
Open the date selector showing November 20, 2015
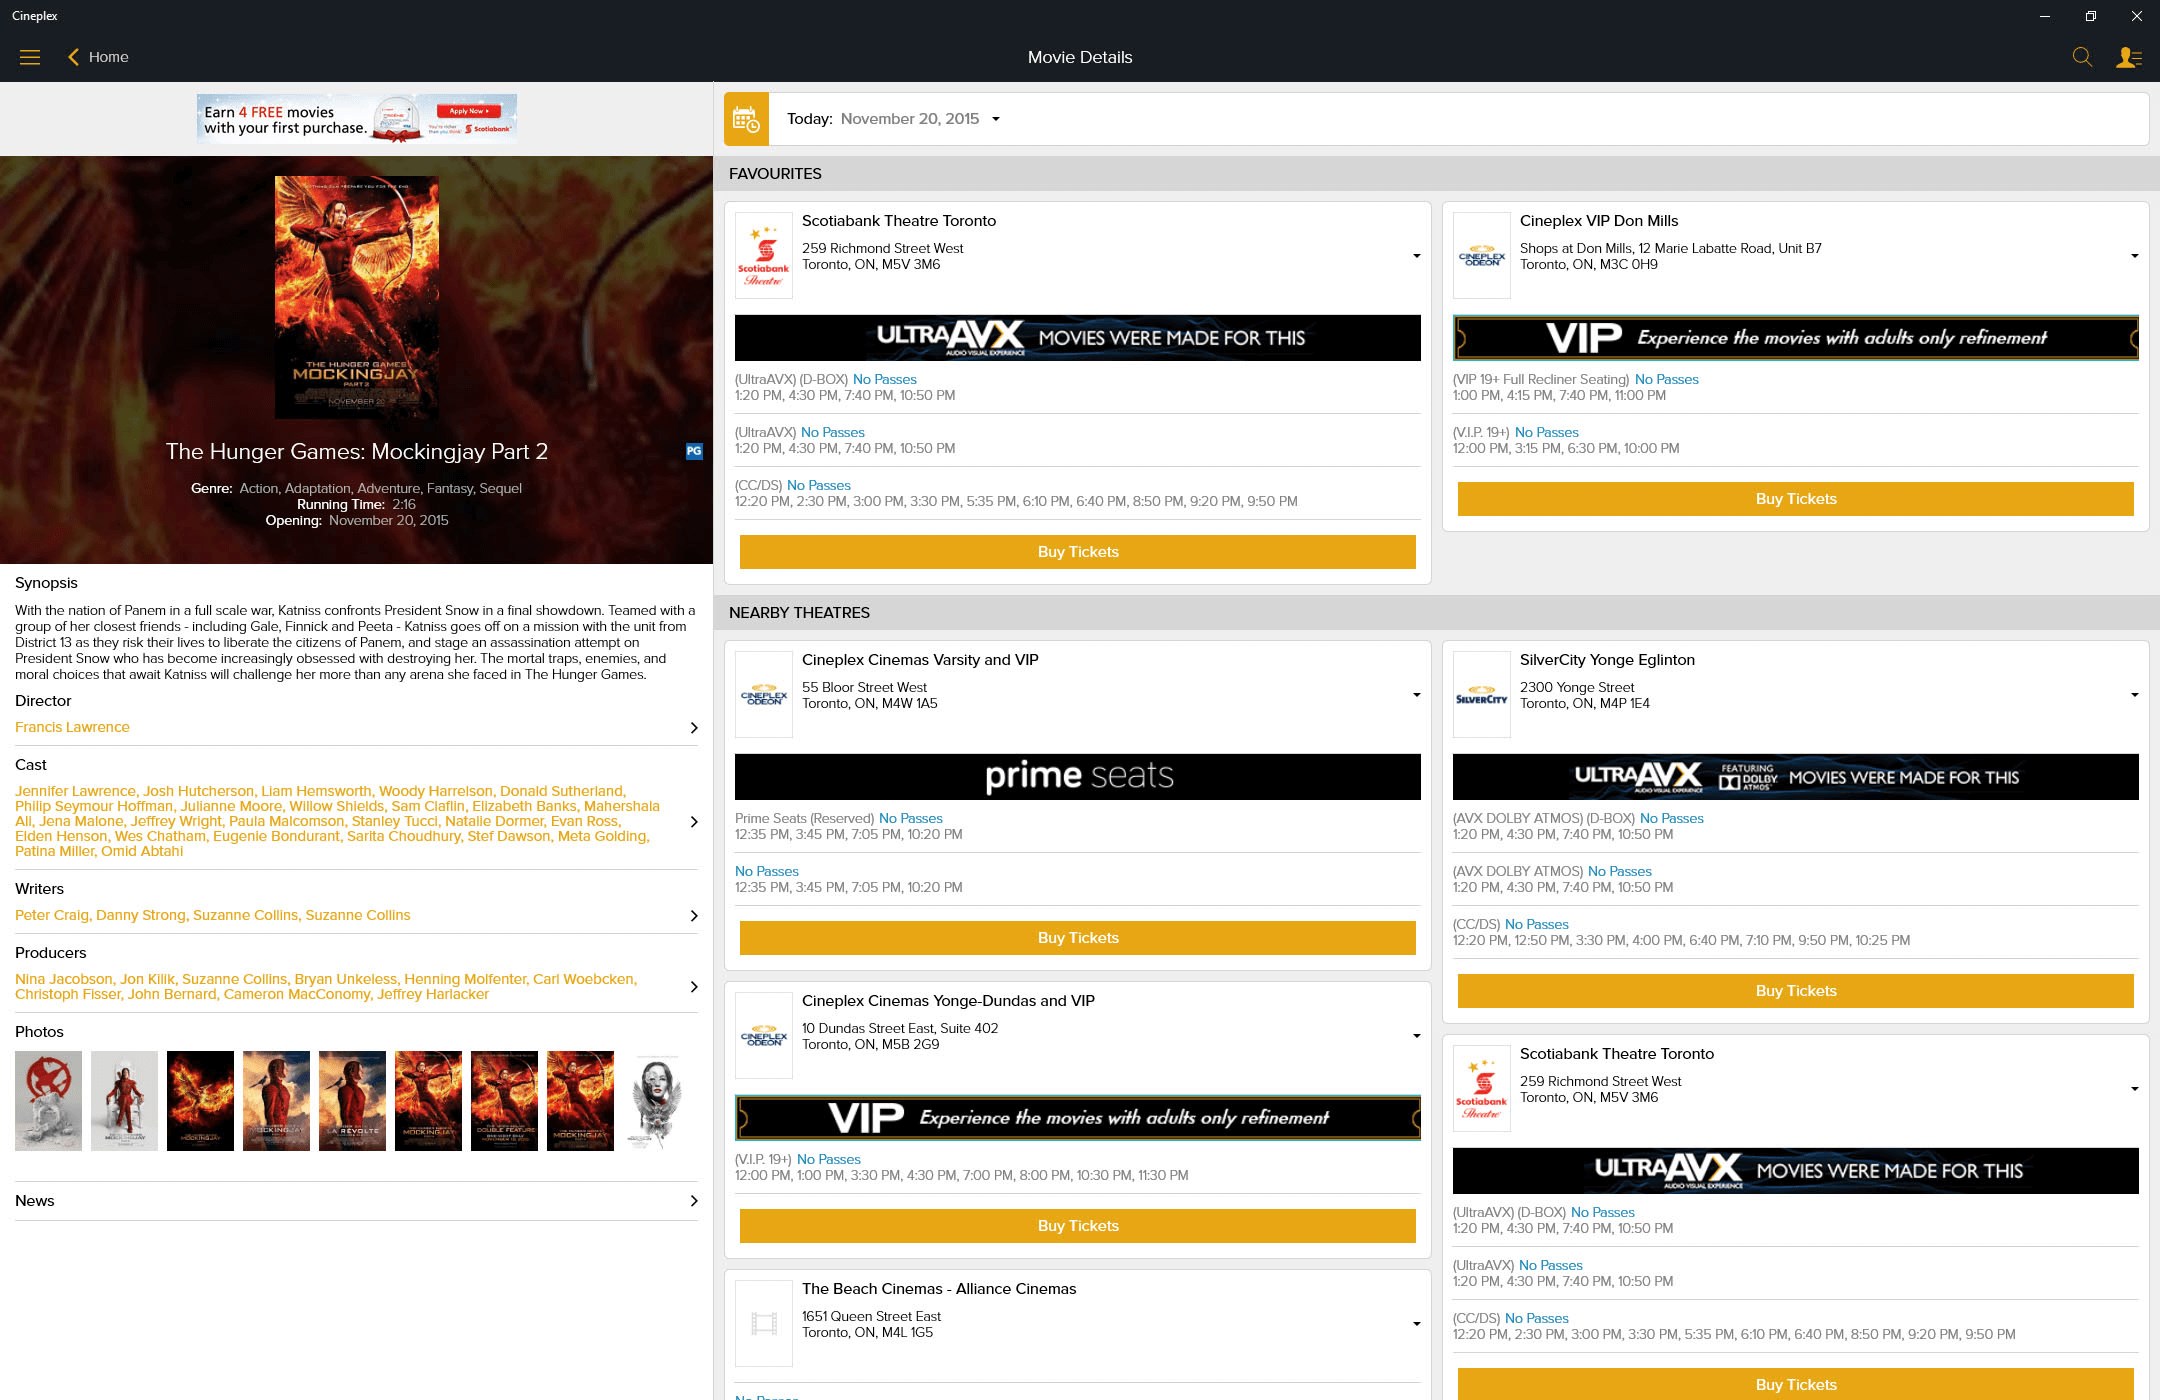[918, 118]
